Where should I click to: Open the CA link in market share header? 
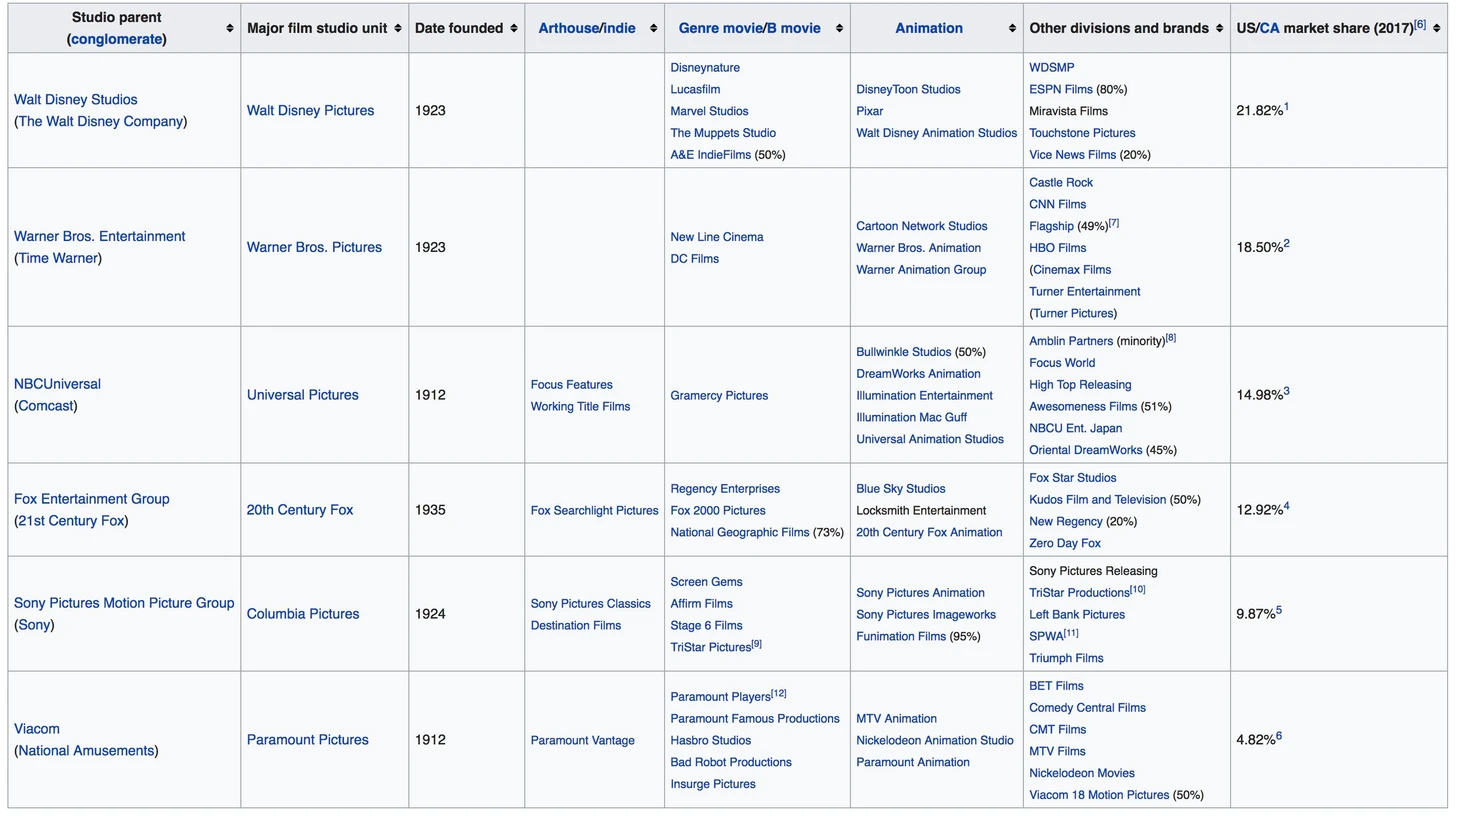tap(1269, 28)
